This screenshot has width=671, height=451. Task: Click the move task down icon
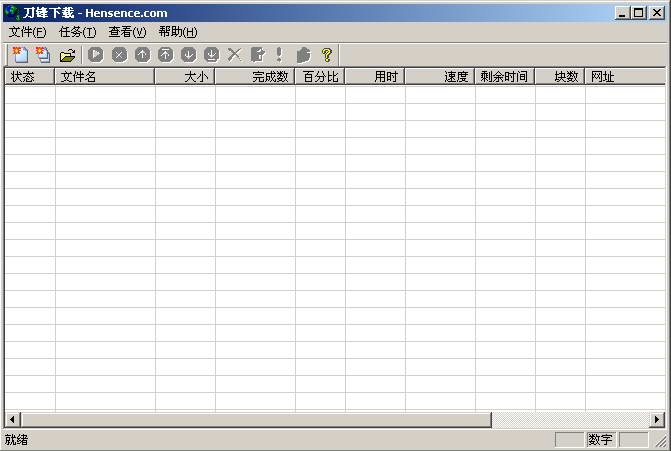188,55
